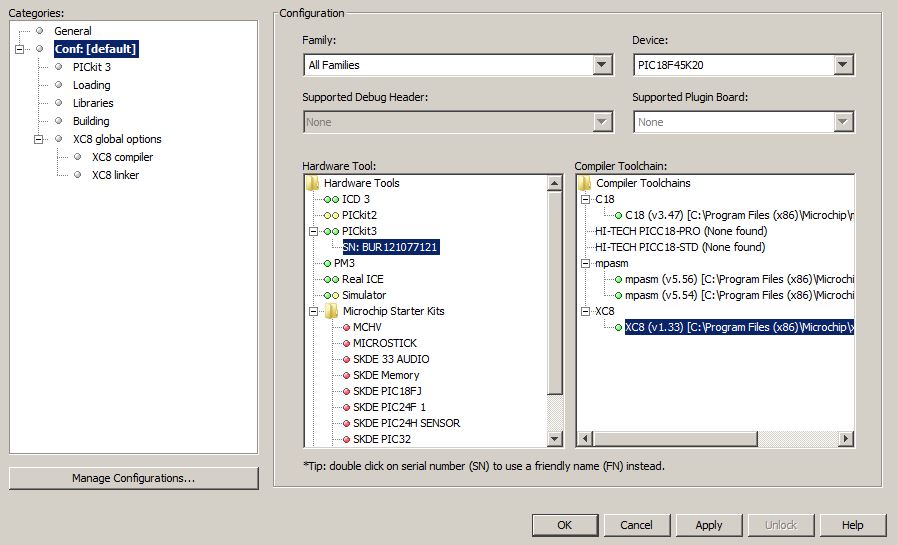Viewport: 897px width, 545px height.
Task: Click C18 (v3.47) green status indicator
Action: pyautogui.click(x=618, y=216)
